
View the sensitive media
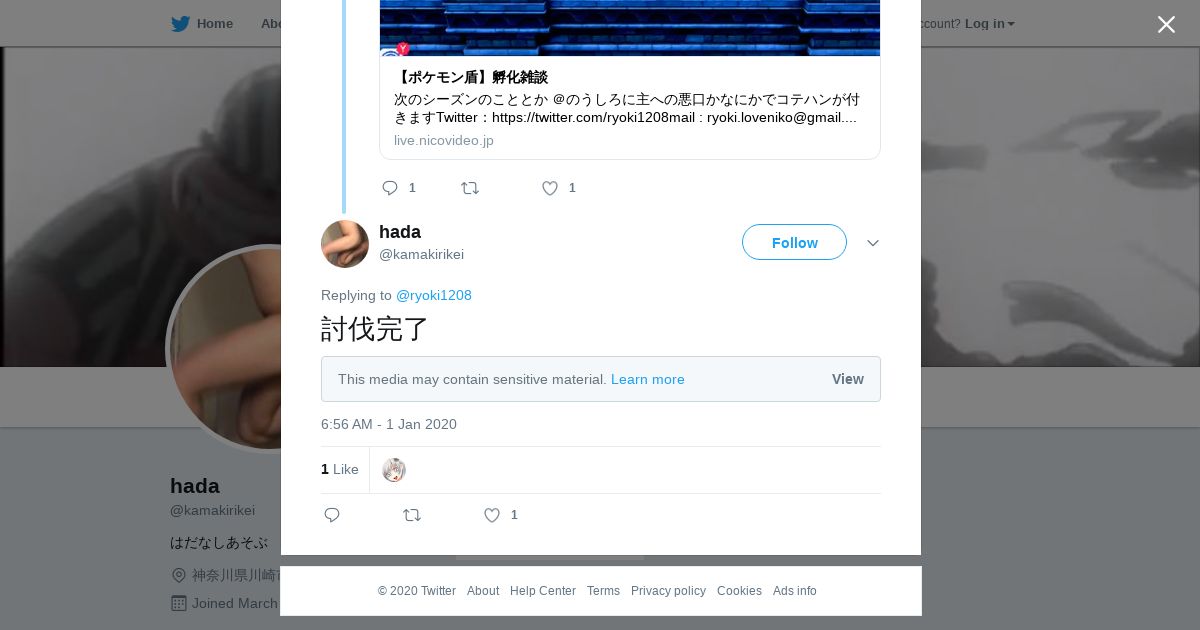coord(847,379)
